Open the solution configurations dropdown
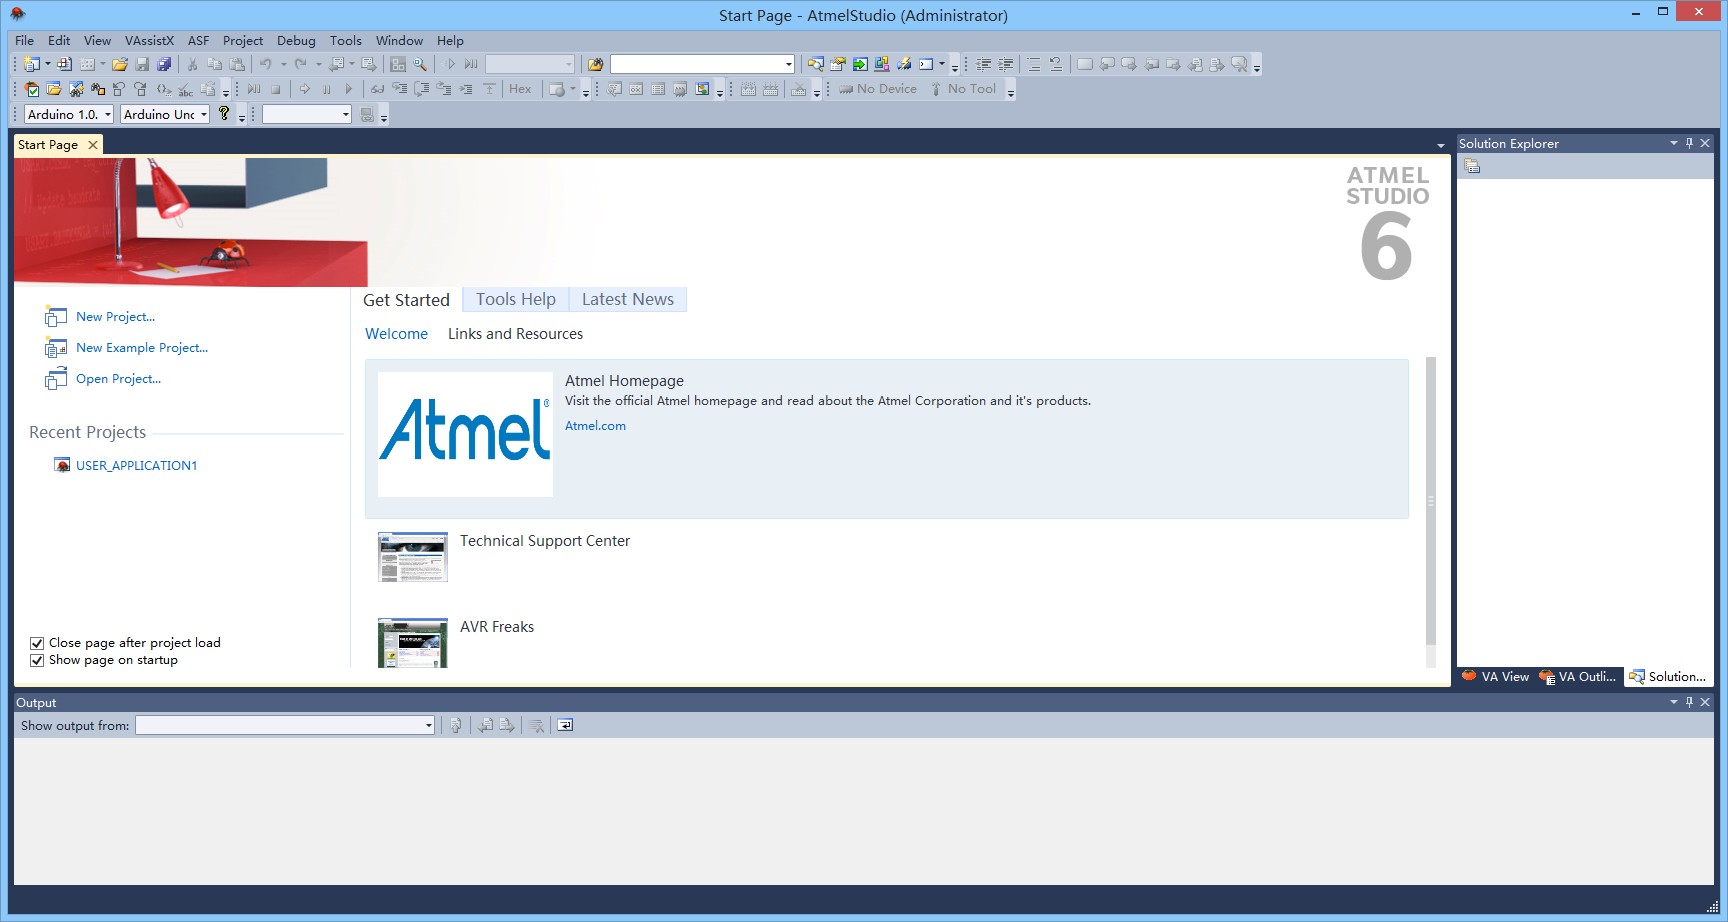Viewport: 1728px width, 922px height. click(x=530, y=64)
